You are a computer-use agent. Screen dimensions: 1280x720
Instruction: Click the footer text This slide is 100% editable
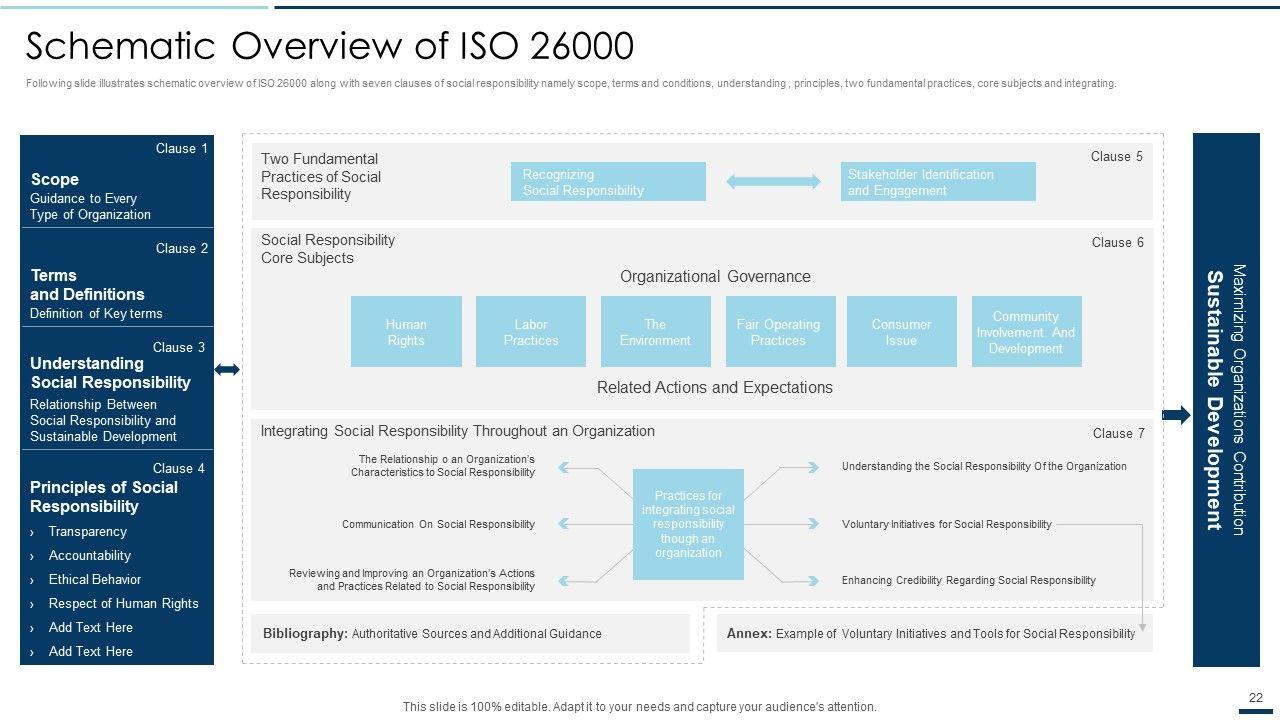640,707
